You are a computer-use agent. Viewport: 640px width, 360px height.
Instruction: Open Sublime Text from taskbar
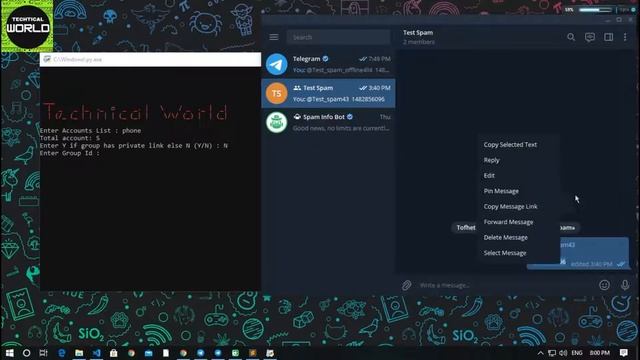[253, 353]
